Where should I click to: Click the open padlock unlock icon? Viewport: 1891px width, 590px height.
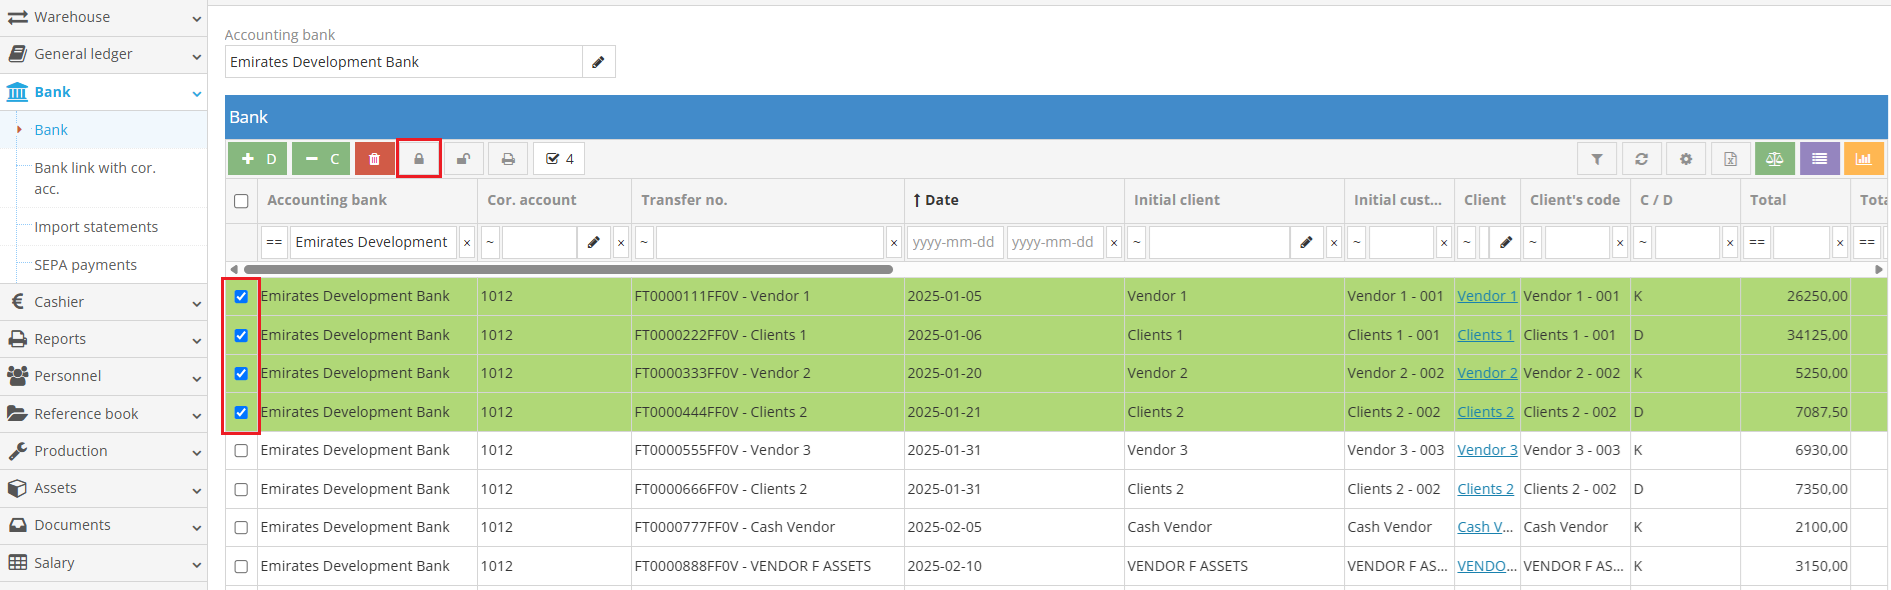(x=464, y=159)
